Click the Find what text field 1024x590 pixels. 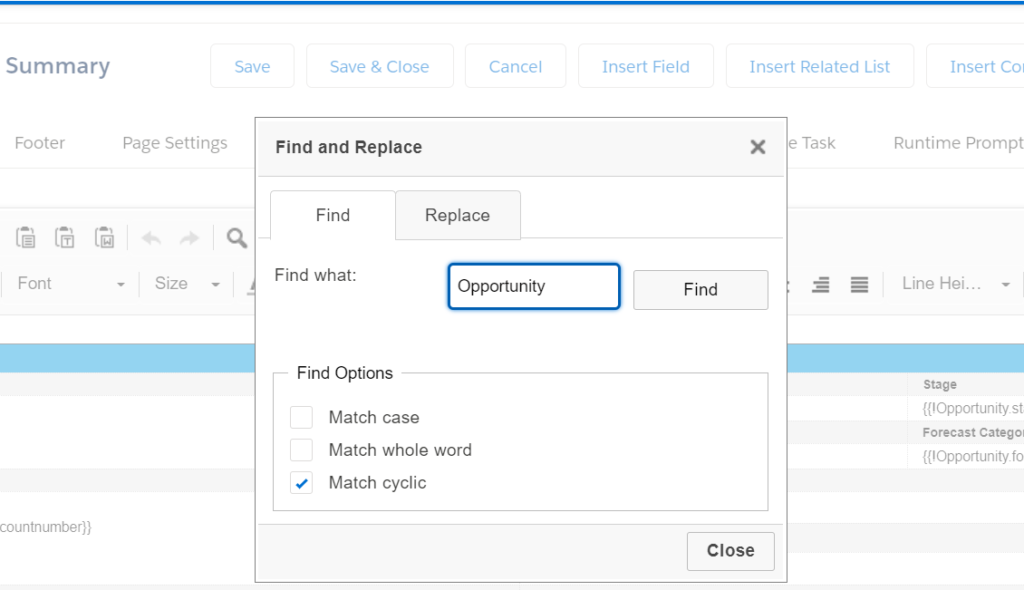point(534,286)
